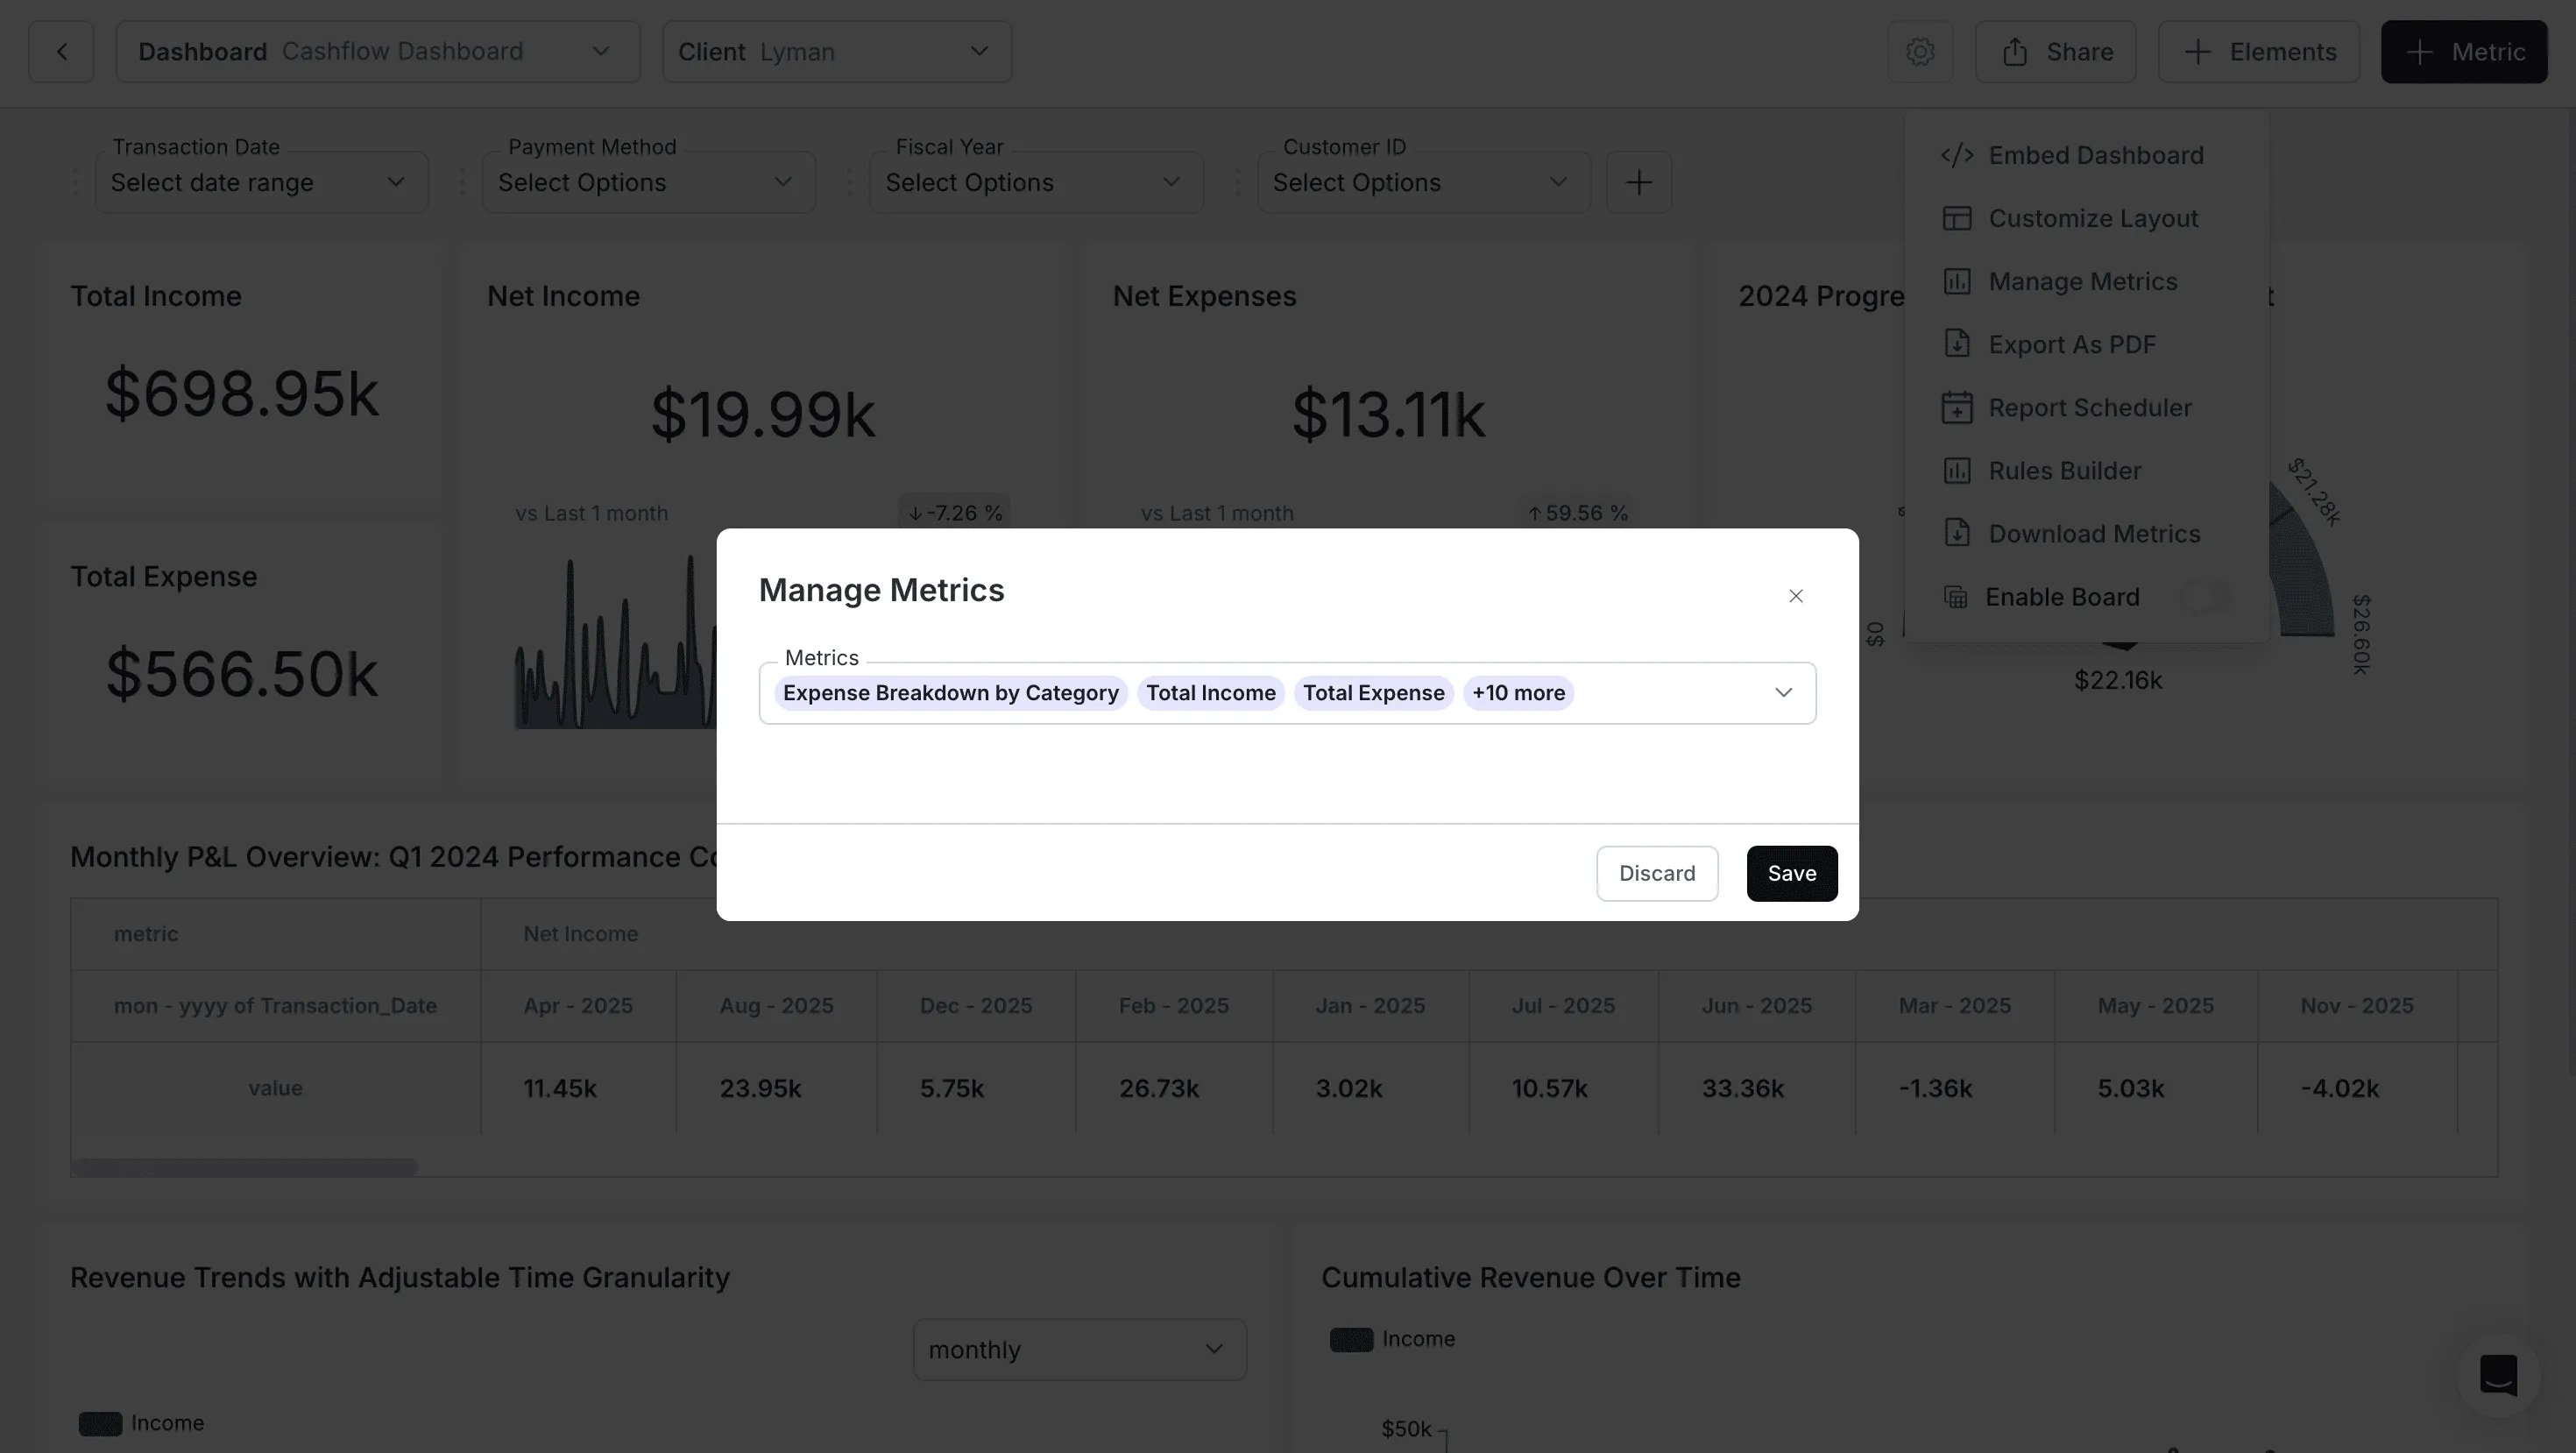This screenshot has height=1453, width=2576.
Task: Click the $566.50k Total Expense value
Action: (x=242, y=674)
